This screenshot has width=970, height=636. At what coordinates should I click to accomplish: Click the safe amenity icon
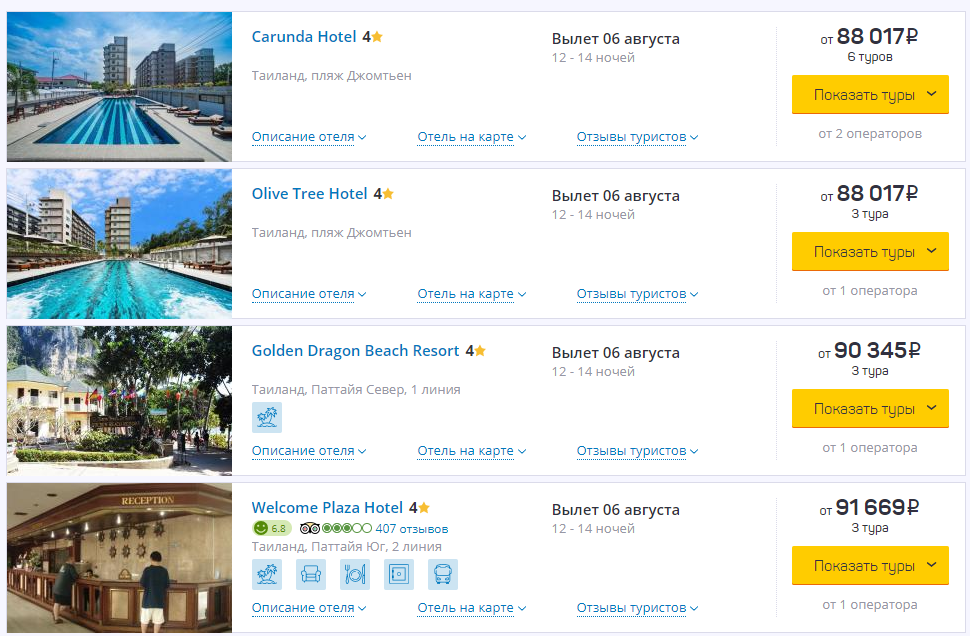point(399,574)
